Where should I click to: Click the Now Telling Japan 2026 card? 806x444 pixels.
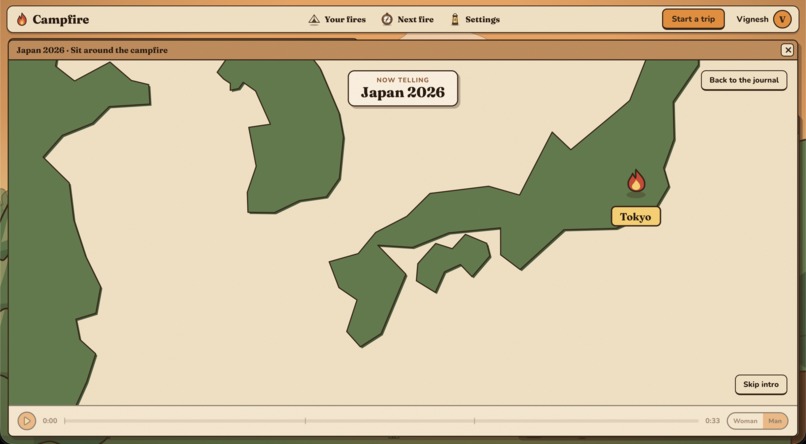tap(402, 88)
